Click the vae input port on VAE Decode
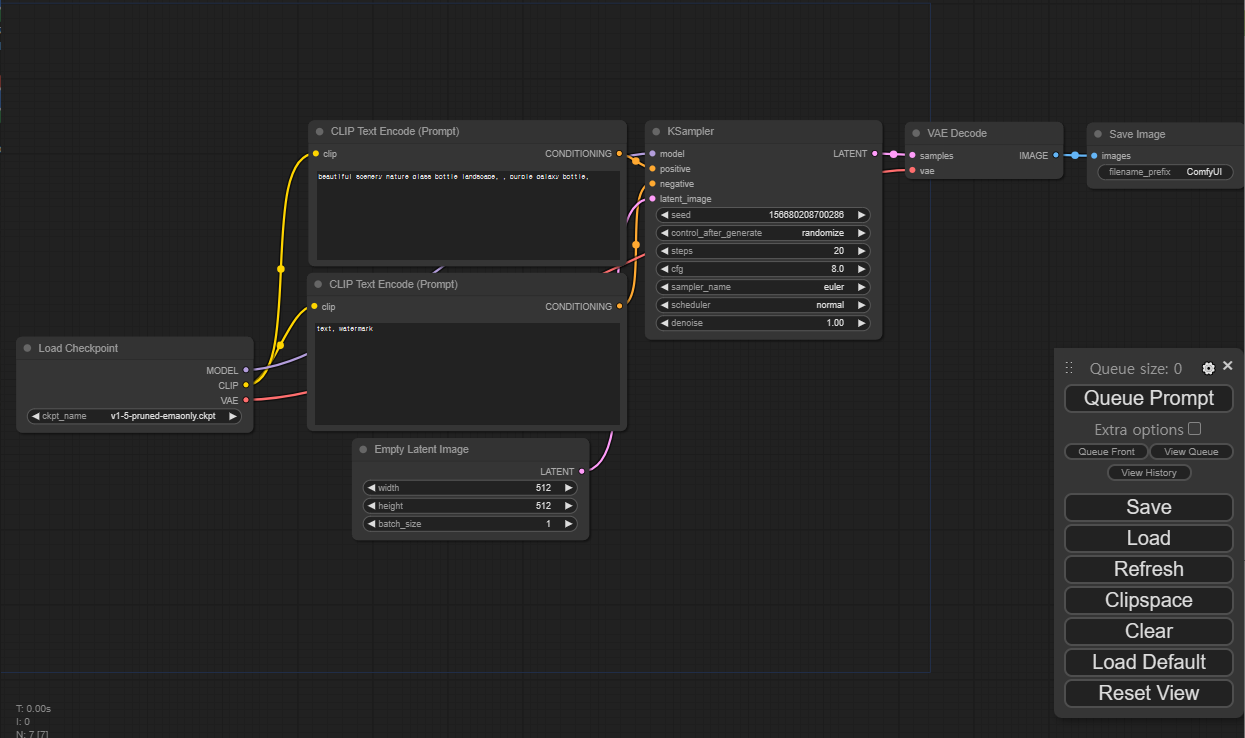1245x738 pixels. click(912, 171)
